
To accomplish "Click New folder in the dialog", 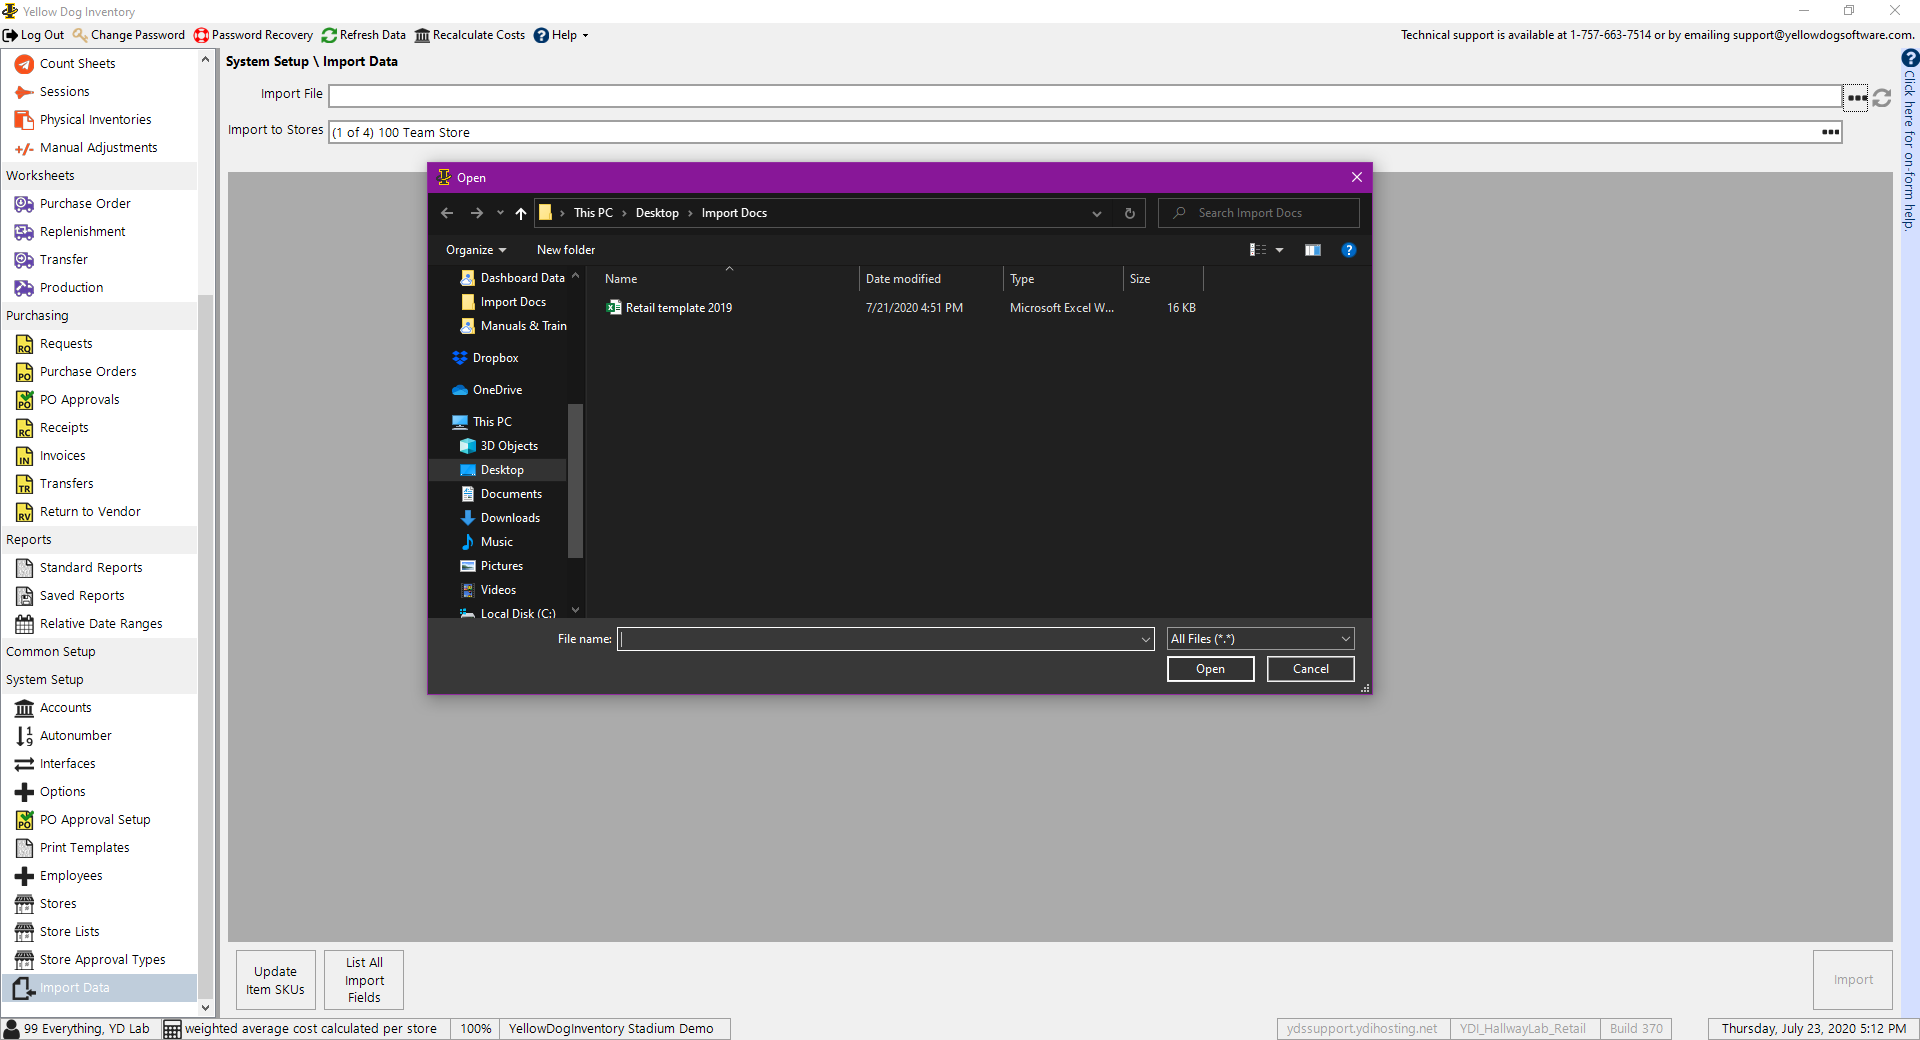I will click(x=566, y=250).
